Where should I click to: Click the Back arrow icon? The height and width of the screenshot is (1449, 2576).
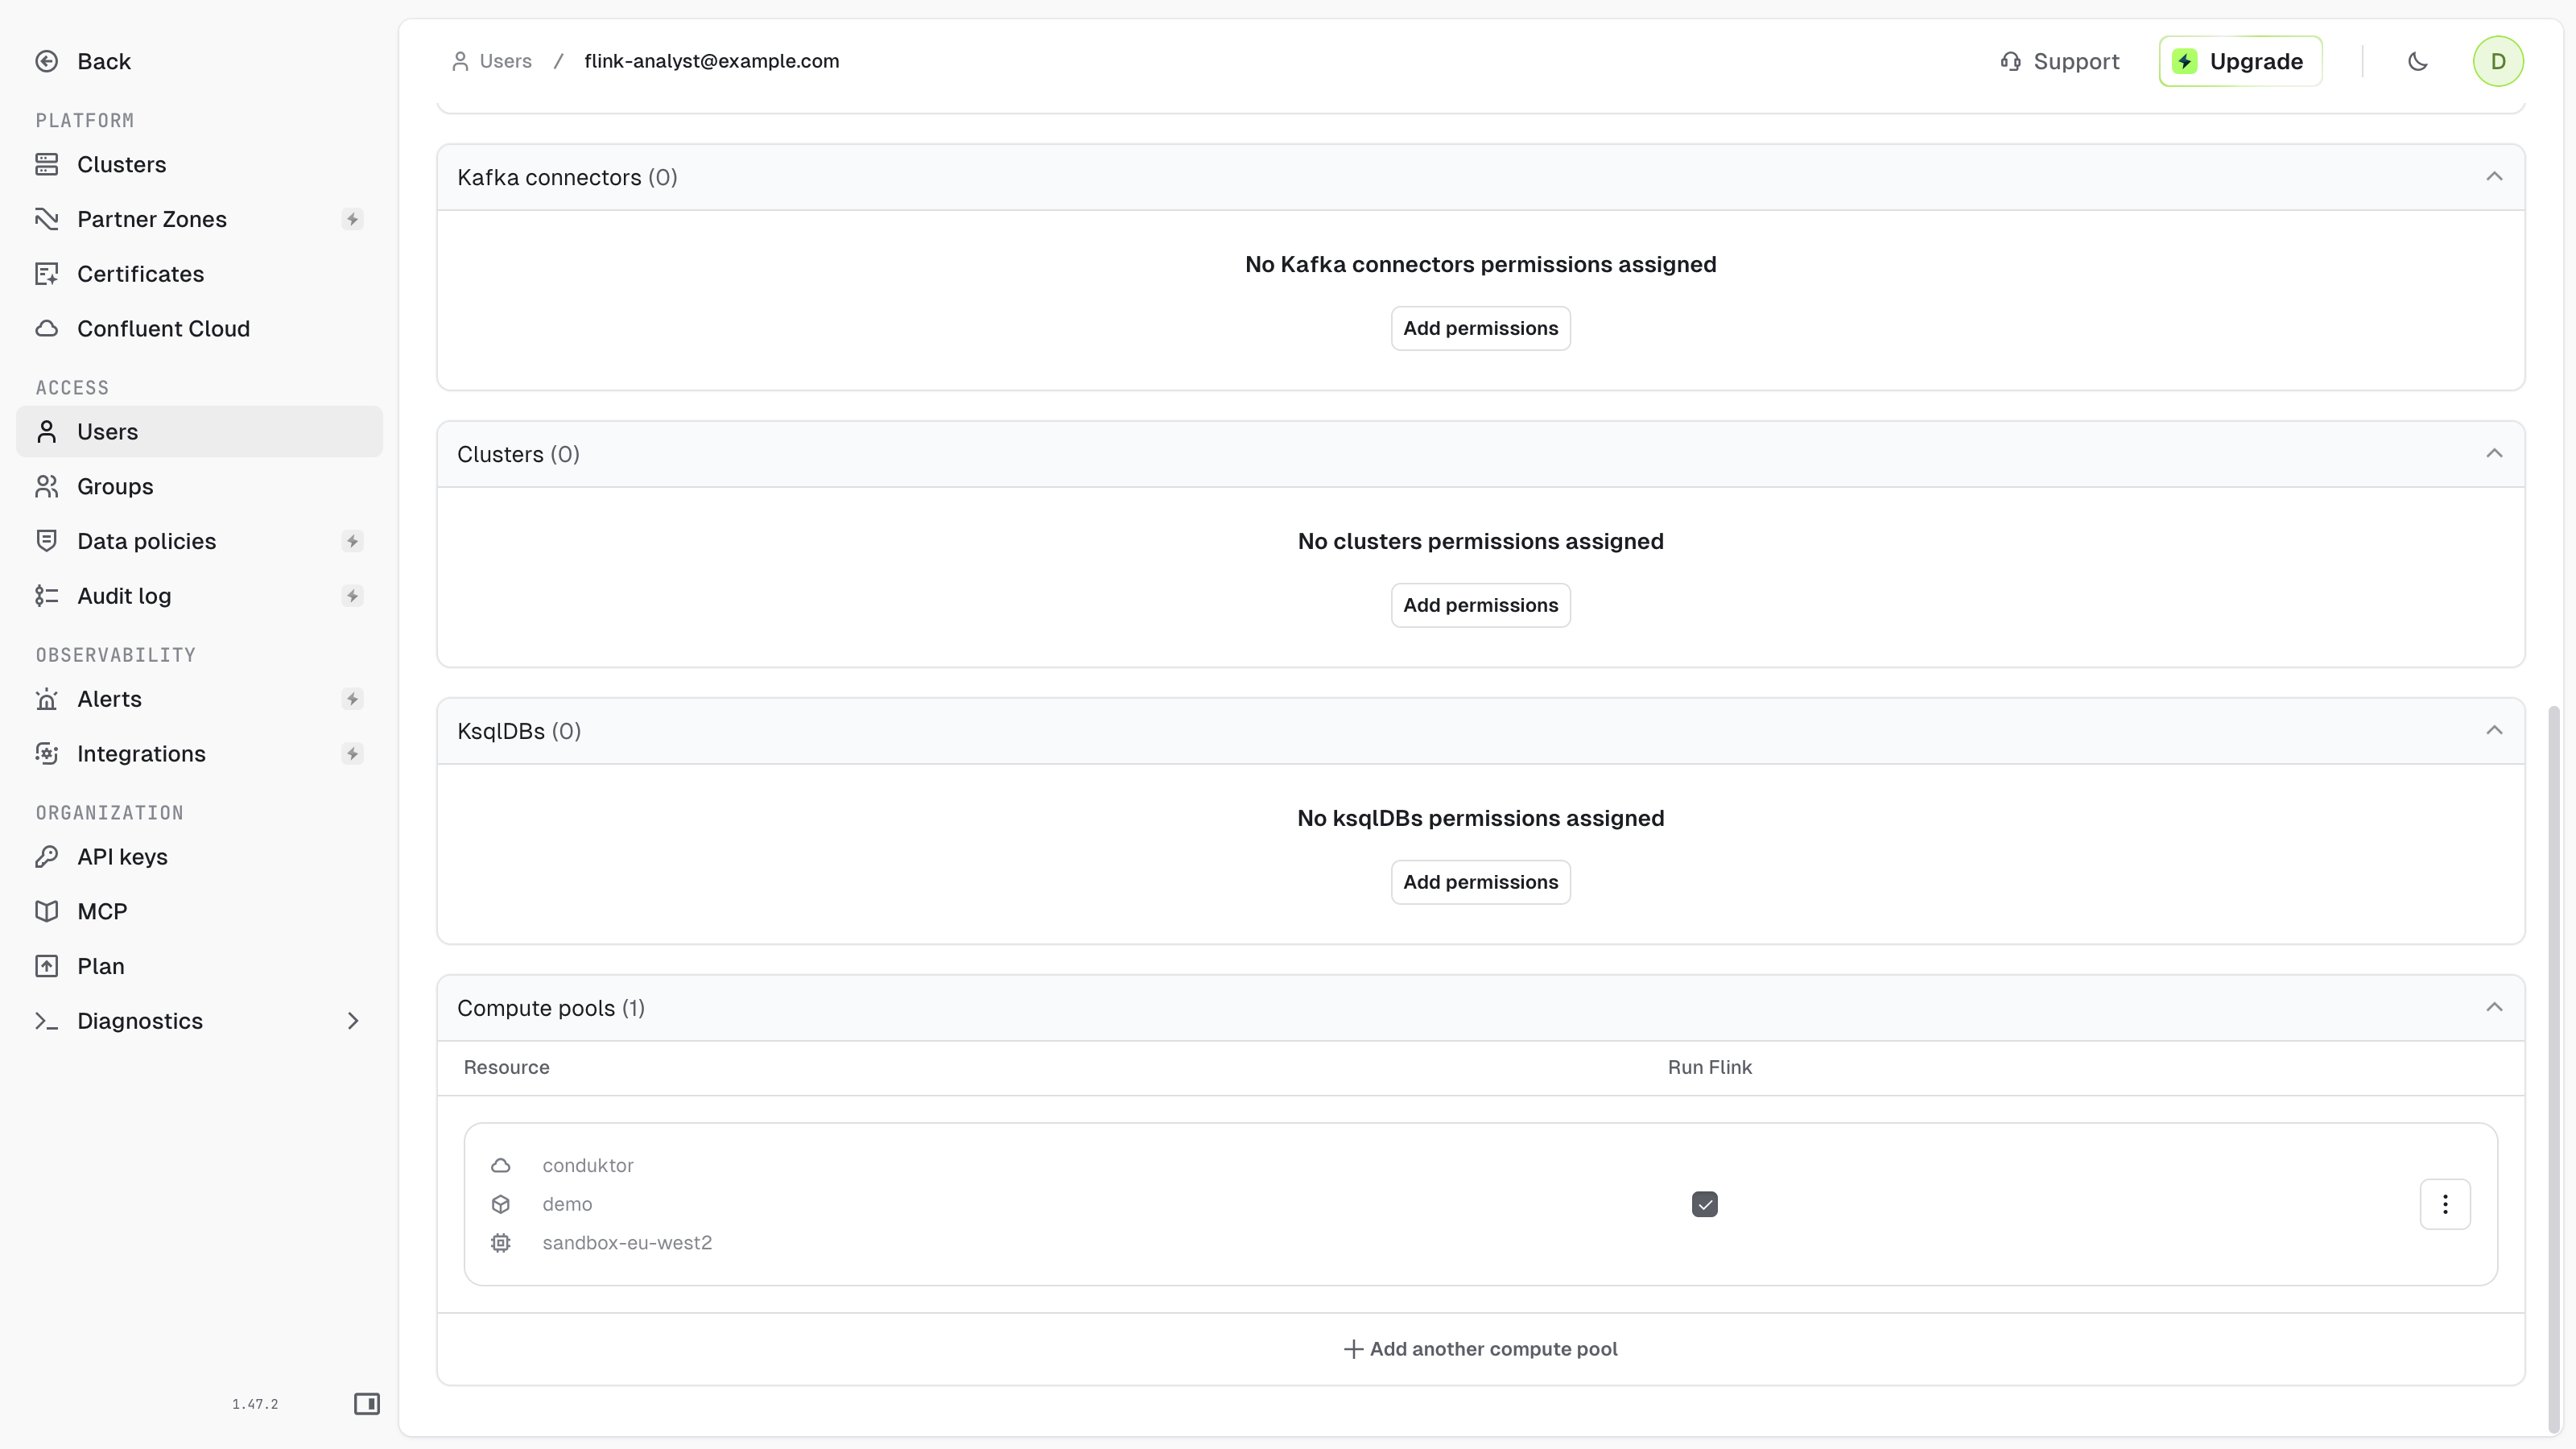click(46, 61)
